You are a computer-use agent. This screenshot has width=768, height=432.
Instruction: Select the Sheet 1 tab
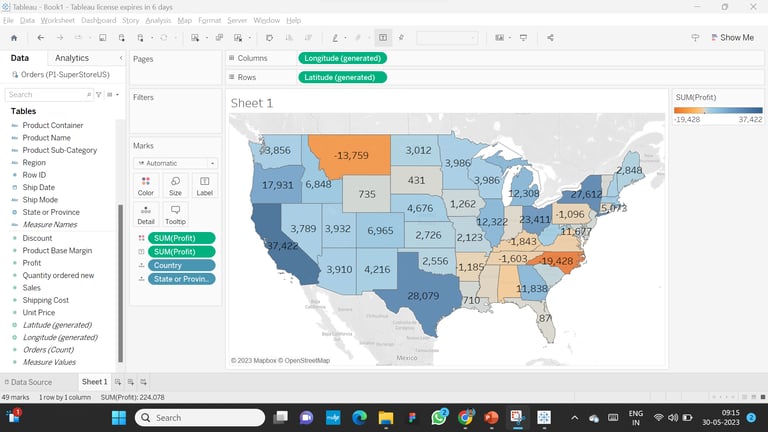tap(95, 382)
